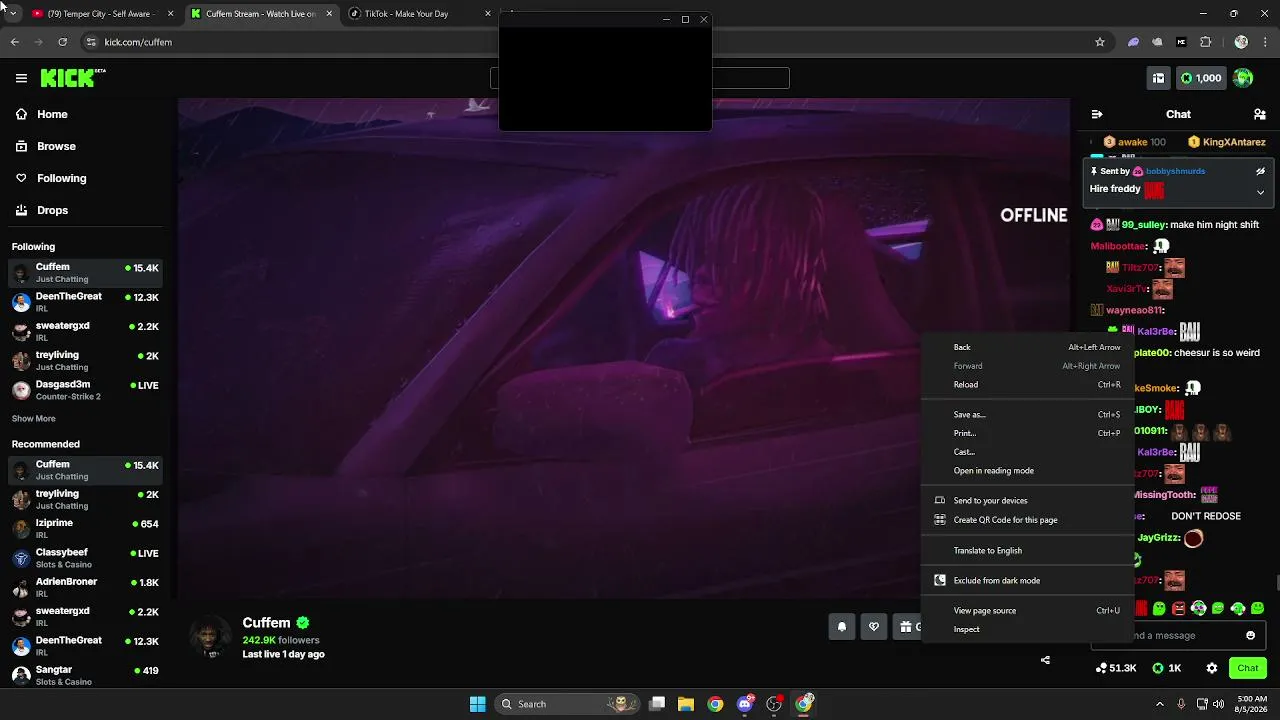Unfollow Cuffem with the heart button
This screenshot has height=720, width=1280.
[874, 627]
